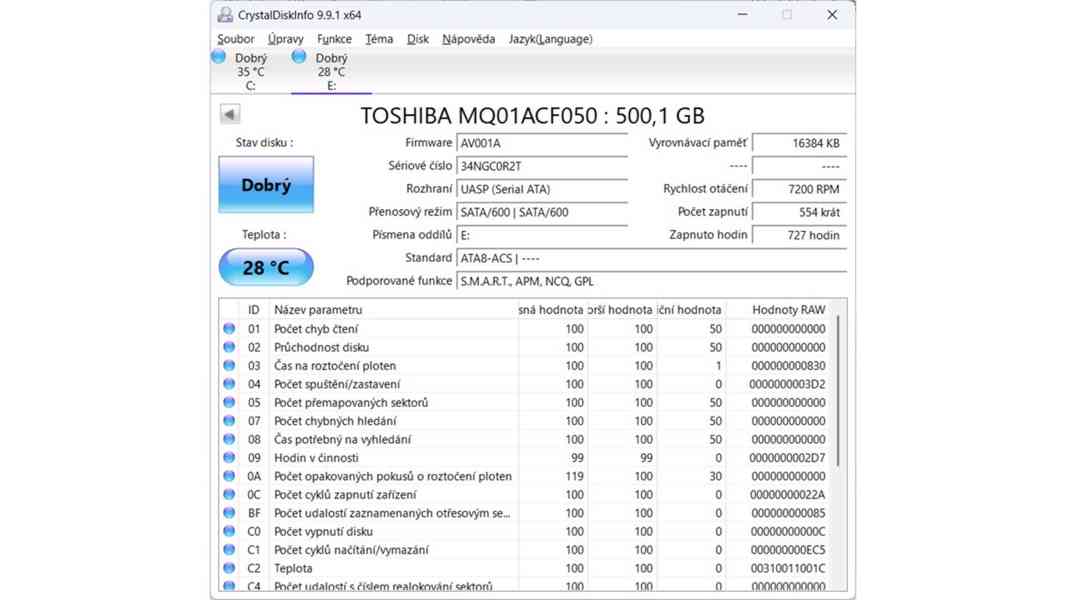Image resolution: width=1066 pixels, height=600 pixels.
Task: Click the transfer mode field SATA/600 | SATA/600
Action: 542,212
